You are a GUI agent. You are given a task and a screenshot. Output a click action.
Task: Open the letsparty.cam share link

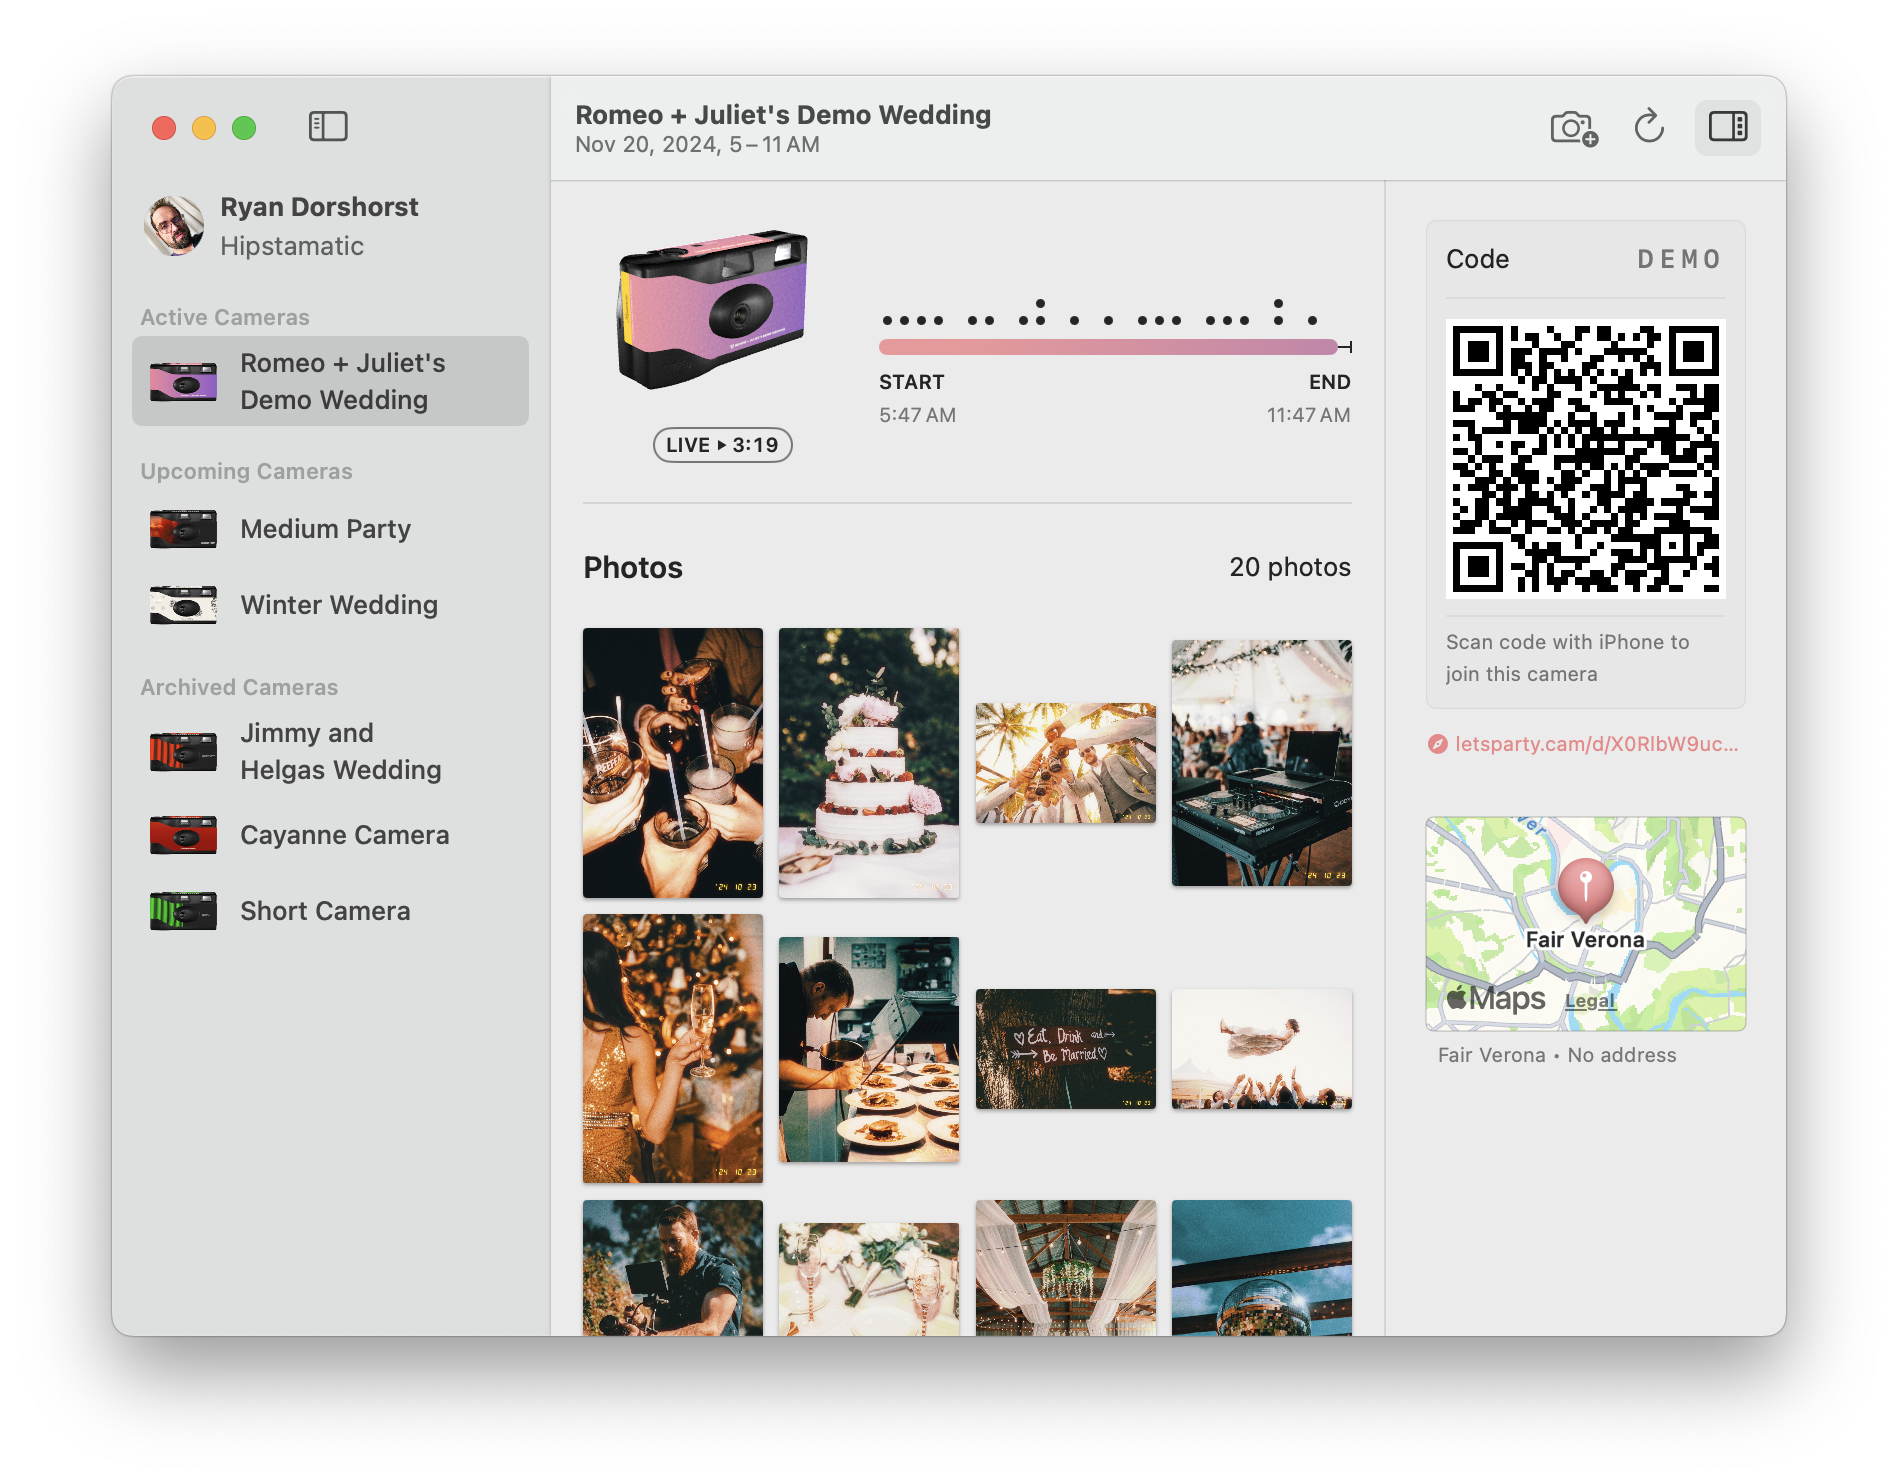(x=1595, y=744)
